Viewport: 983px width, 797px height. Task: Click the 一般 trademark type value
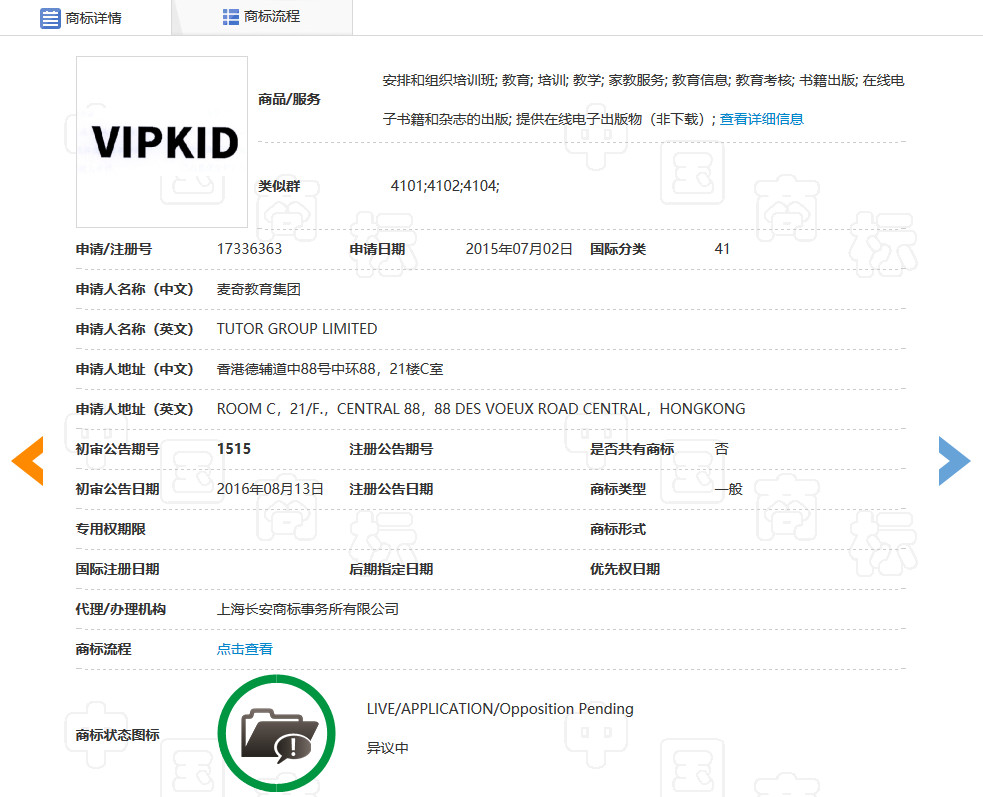coord(728,489)
